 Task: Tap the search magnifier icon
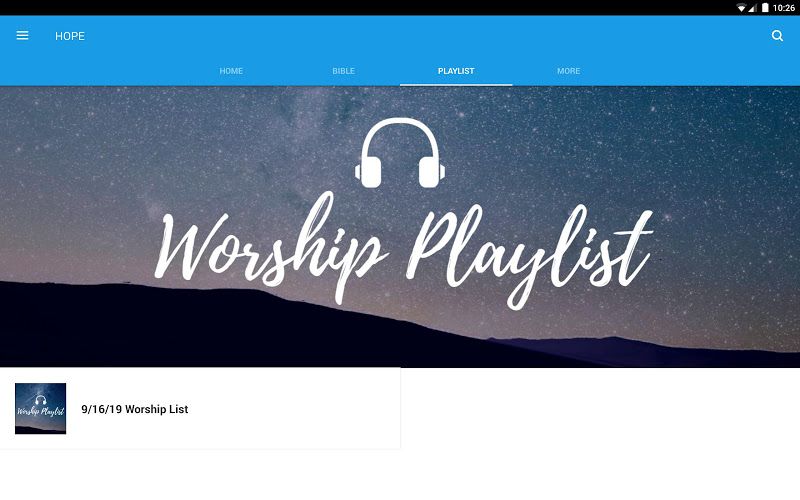click(x=777, y=36)
